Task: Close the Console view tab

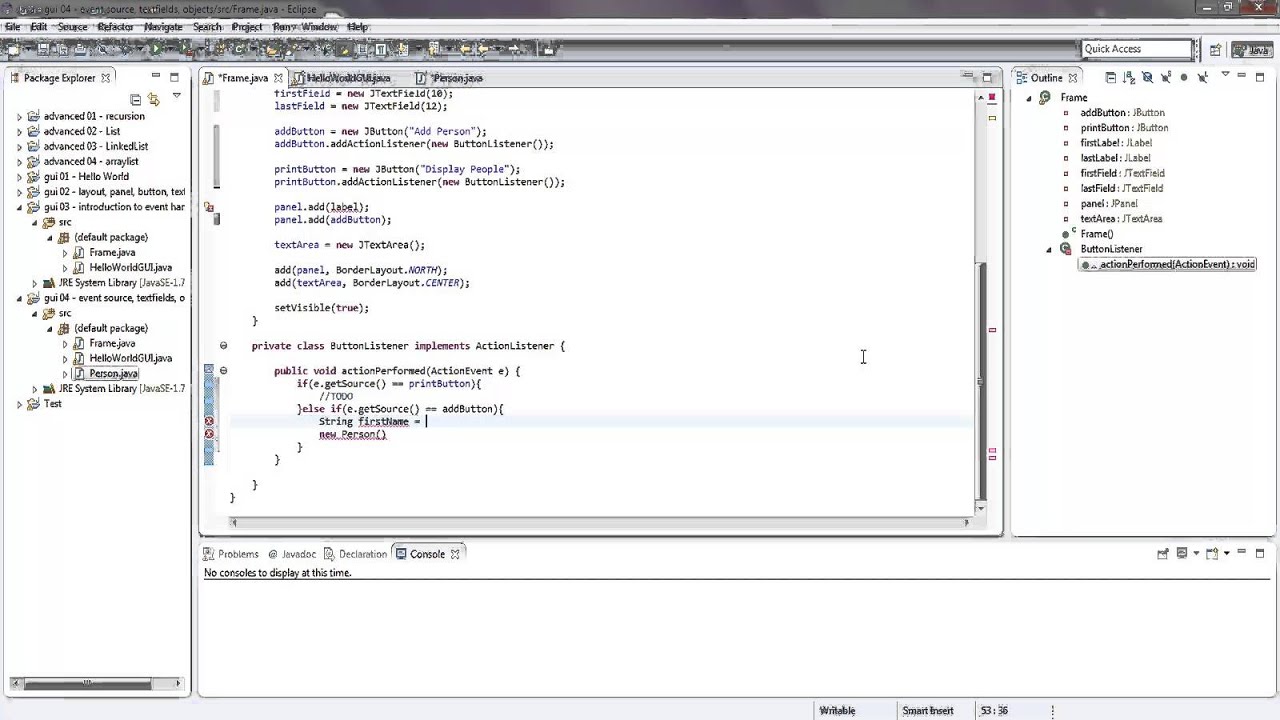Action: click(x=455, y=554)
